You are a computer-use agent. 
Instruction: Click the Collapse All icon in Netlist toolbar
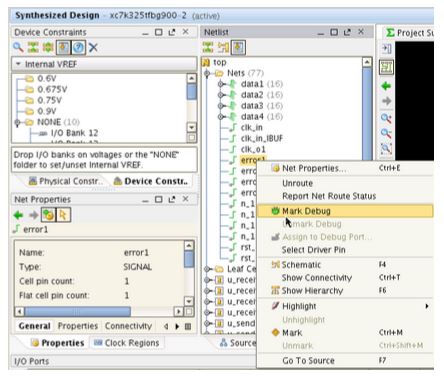click(208, 47)
